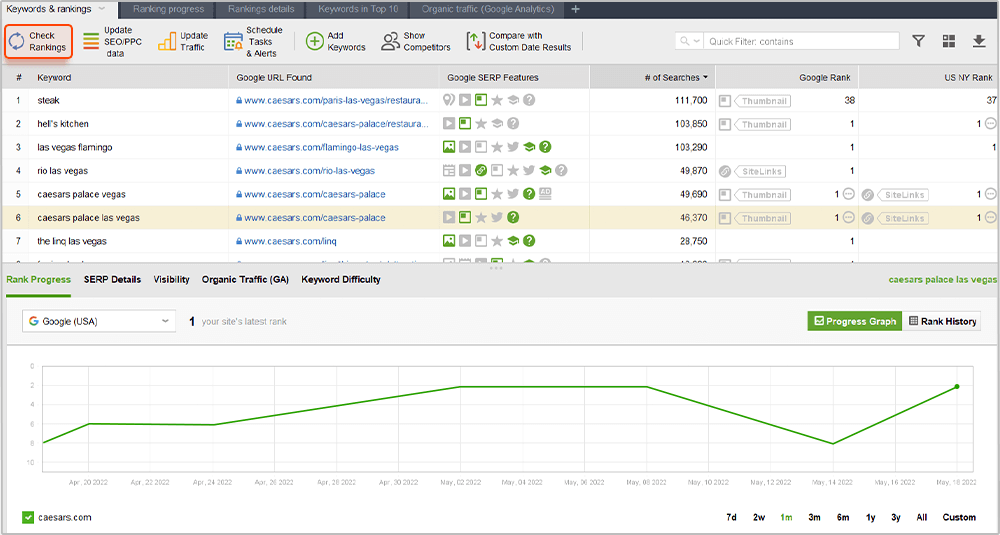This screenshot has width=1000, height=535.
Task: Set graph range to 3m
Action: click(x=814, y=517)
